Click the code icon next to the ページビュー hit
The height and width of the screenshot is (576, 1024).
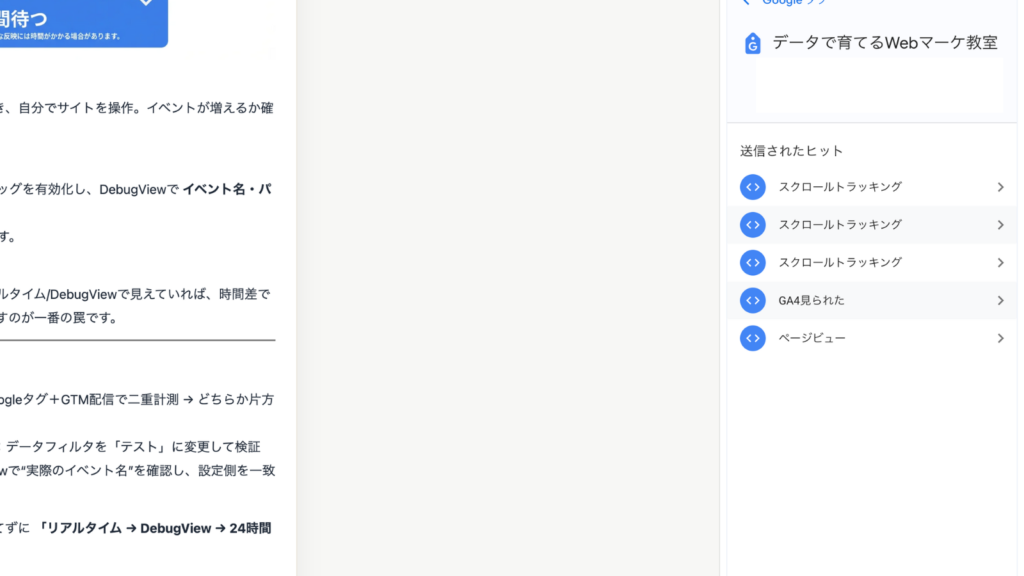pyautogui.click(x=752, y=338)
